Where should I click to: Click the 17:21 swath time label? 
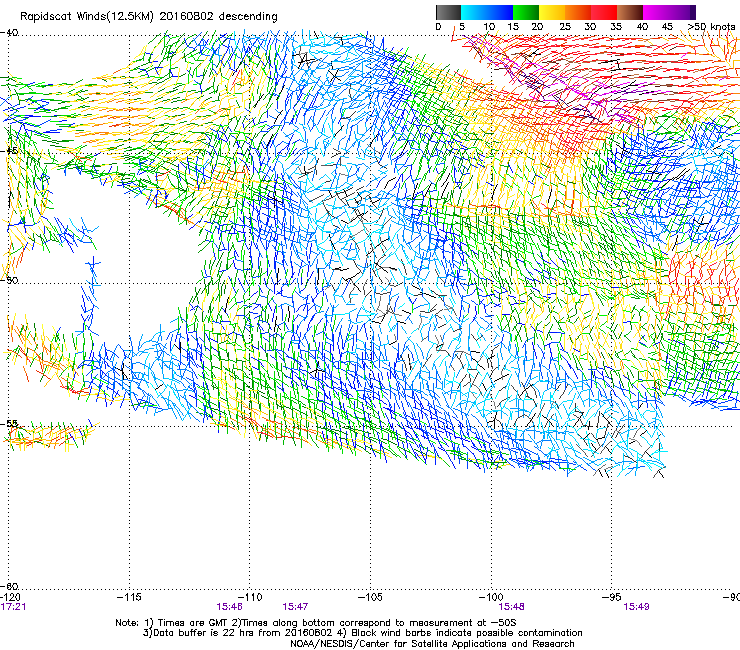(13, 607)
